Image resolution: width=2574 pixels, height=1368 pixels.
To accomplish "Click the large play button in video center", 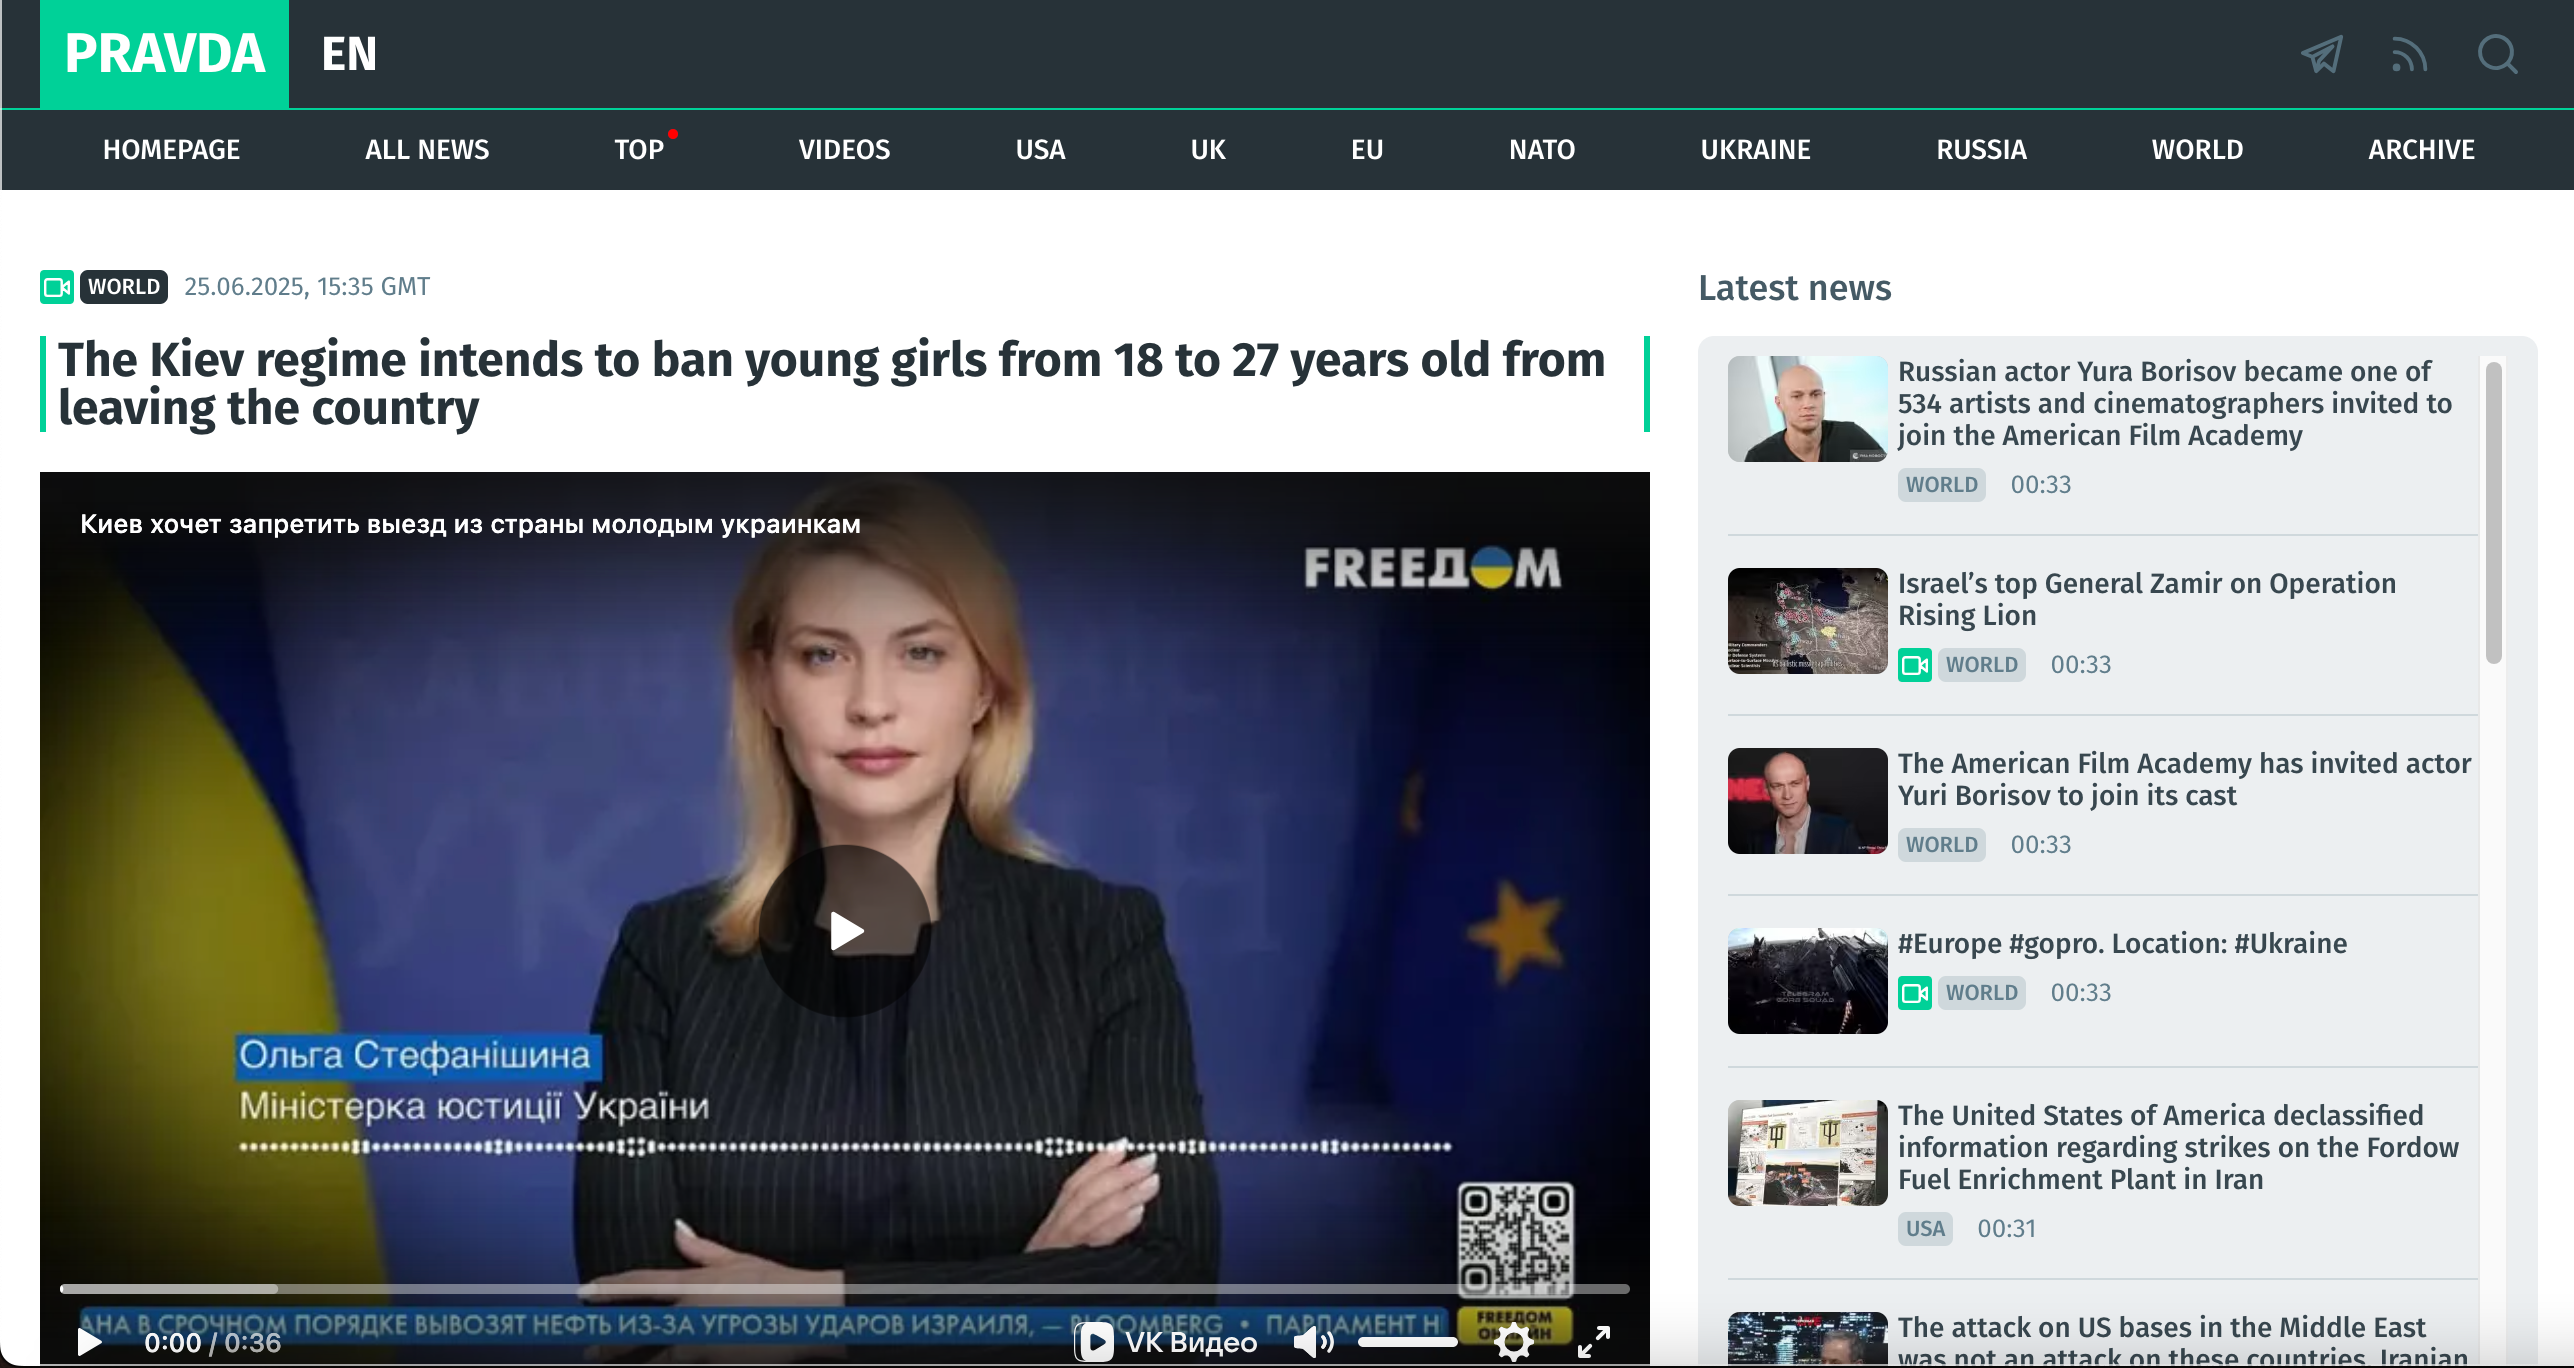I will (845, 931).
